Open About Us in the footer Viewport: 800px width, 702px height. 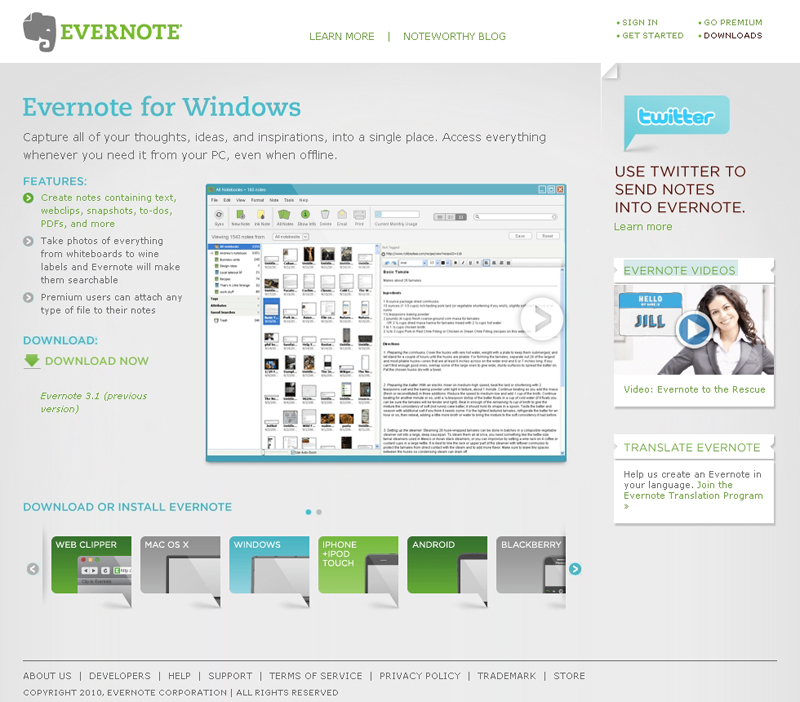click(x=47, y=675)
